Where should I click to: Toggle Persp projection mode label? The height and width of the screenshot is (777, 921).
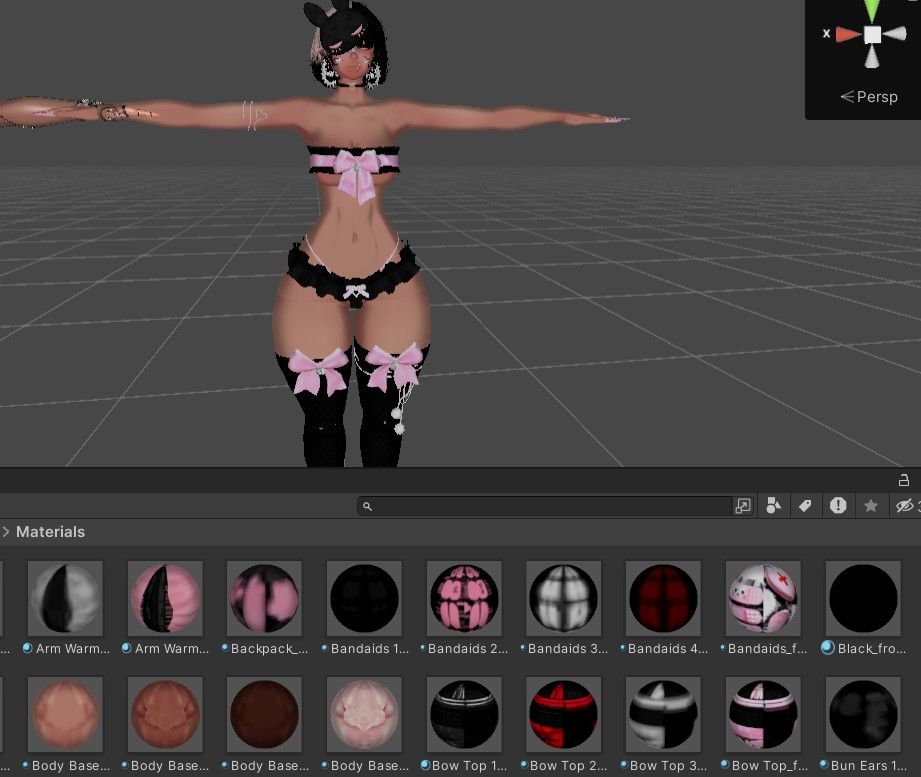pos(869,97)
